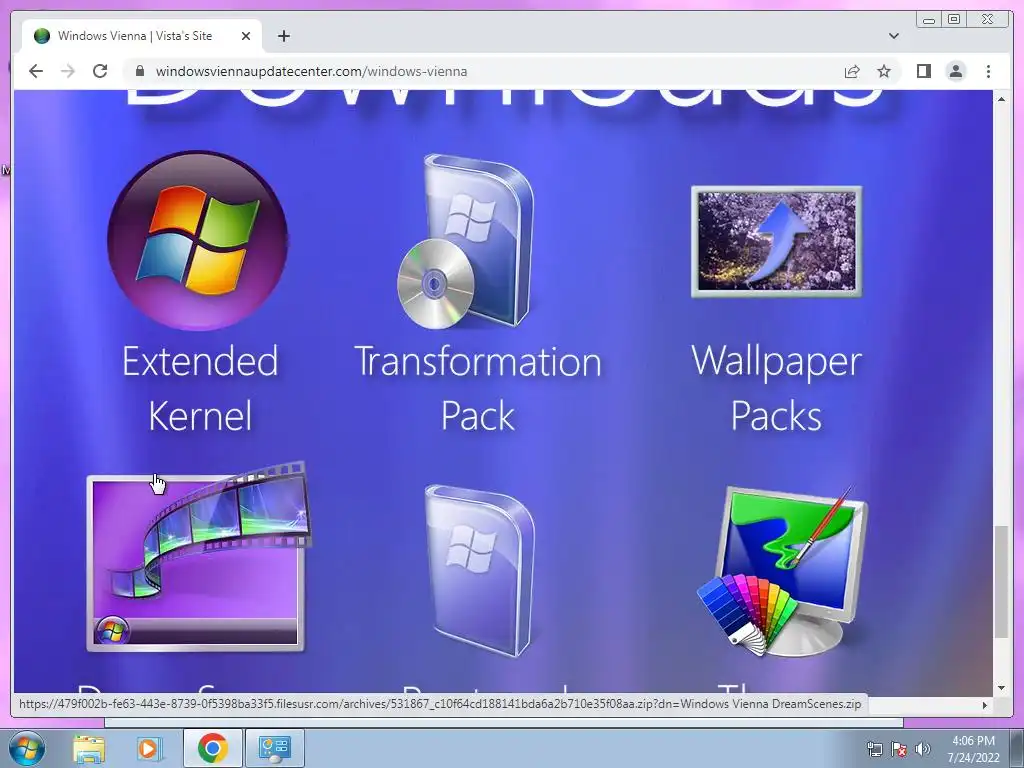The width and height of the screenshot is (1024, 768).
Task: Go forward in browser history
Action: [68, 71]
